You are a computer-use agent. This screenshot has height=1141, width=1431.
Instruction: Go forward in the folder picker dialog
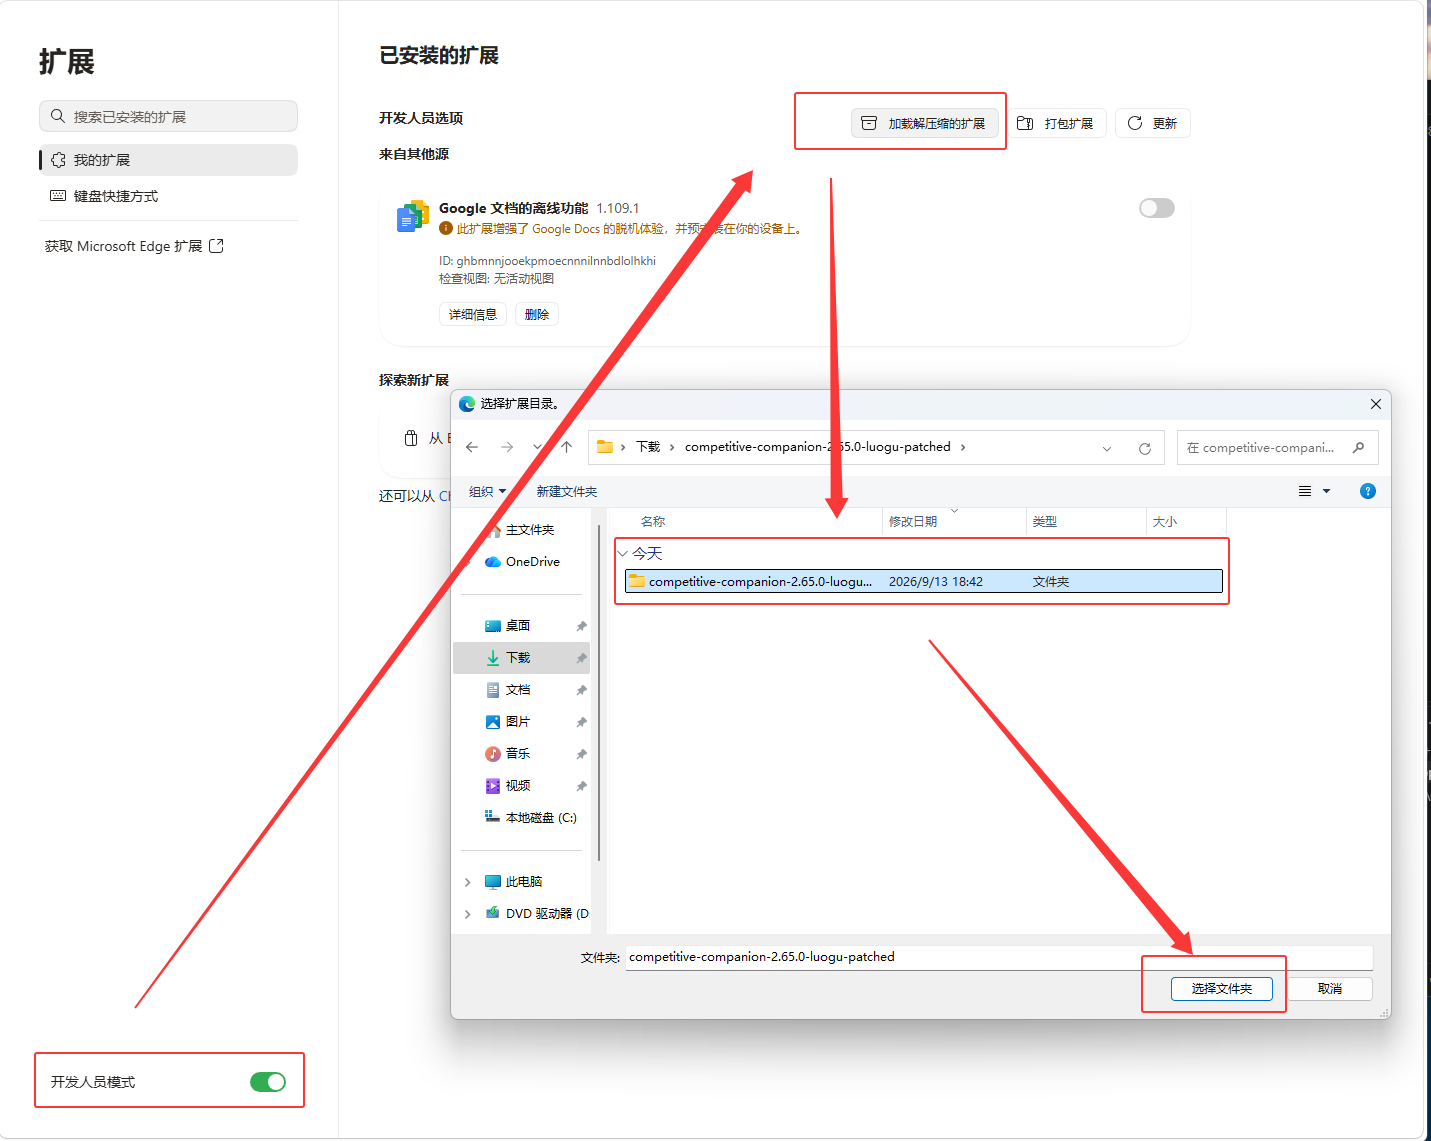point(507,447)
